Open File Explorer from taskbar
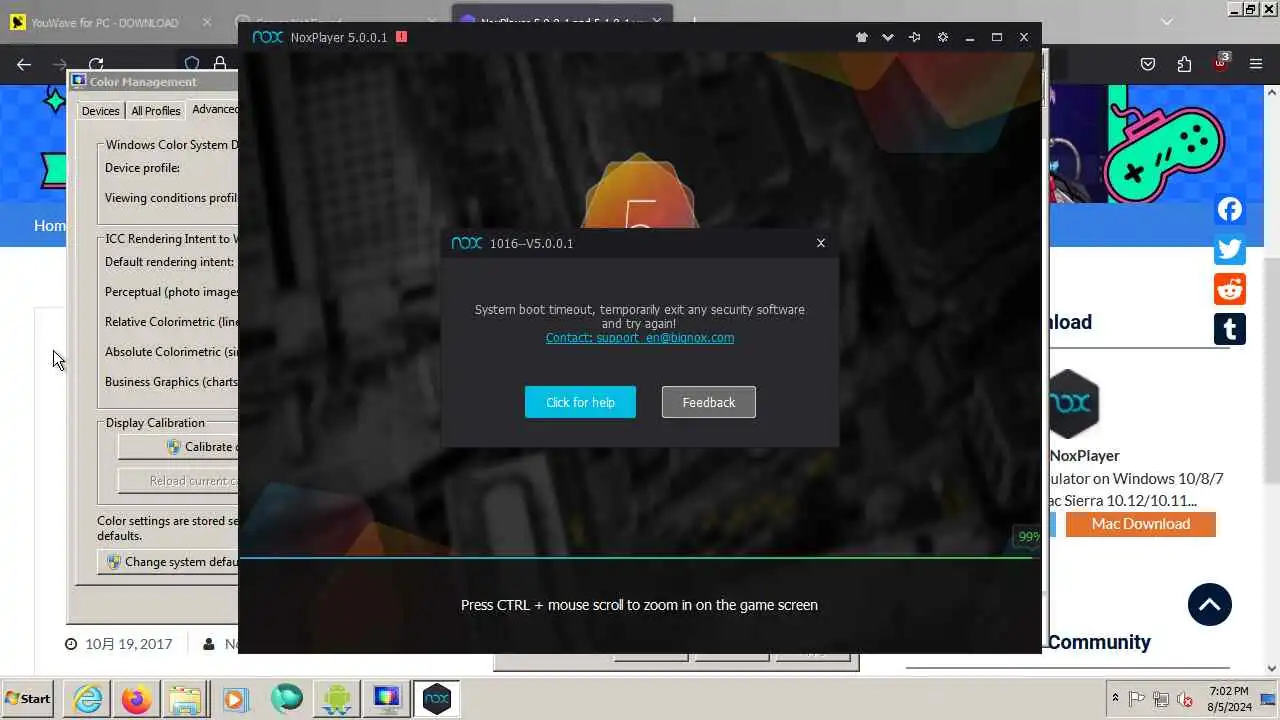This screenshot has width=1280, height=720. pos(185,699)
